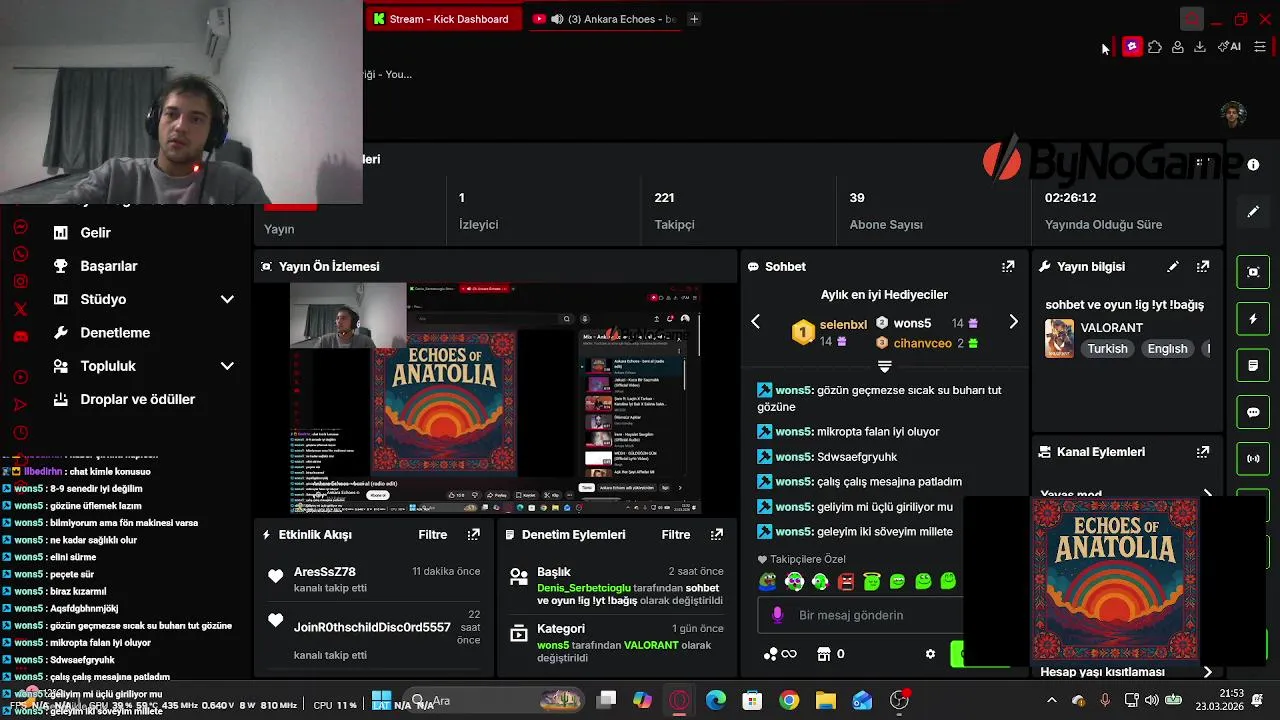Pop out the Yayın bilgisi panel

click(x=1203, y=267)
